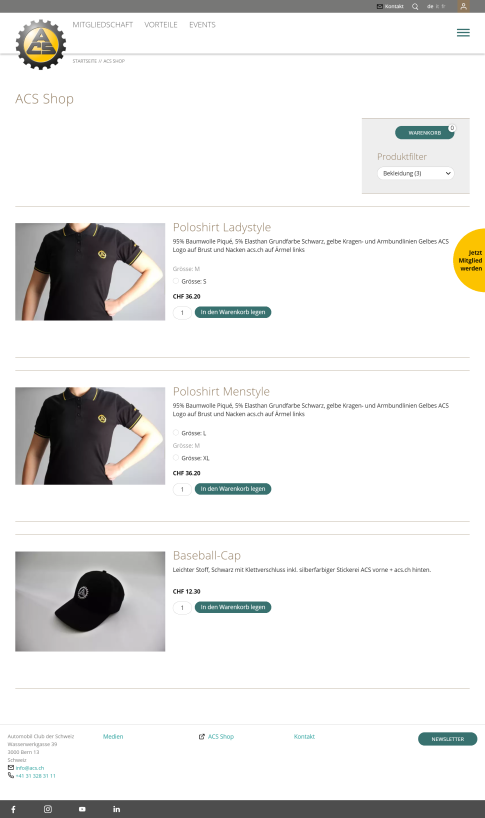Open the Instagram icon in footer
The height and width of the screenshot is (818, 485).
[48, 809]
